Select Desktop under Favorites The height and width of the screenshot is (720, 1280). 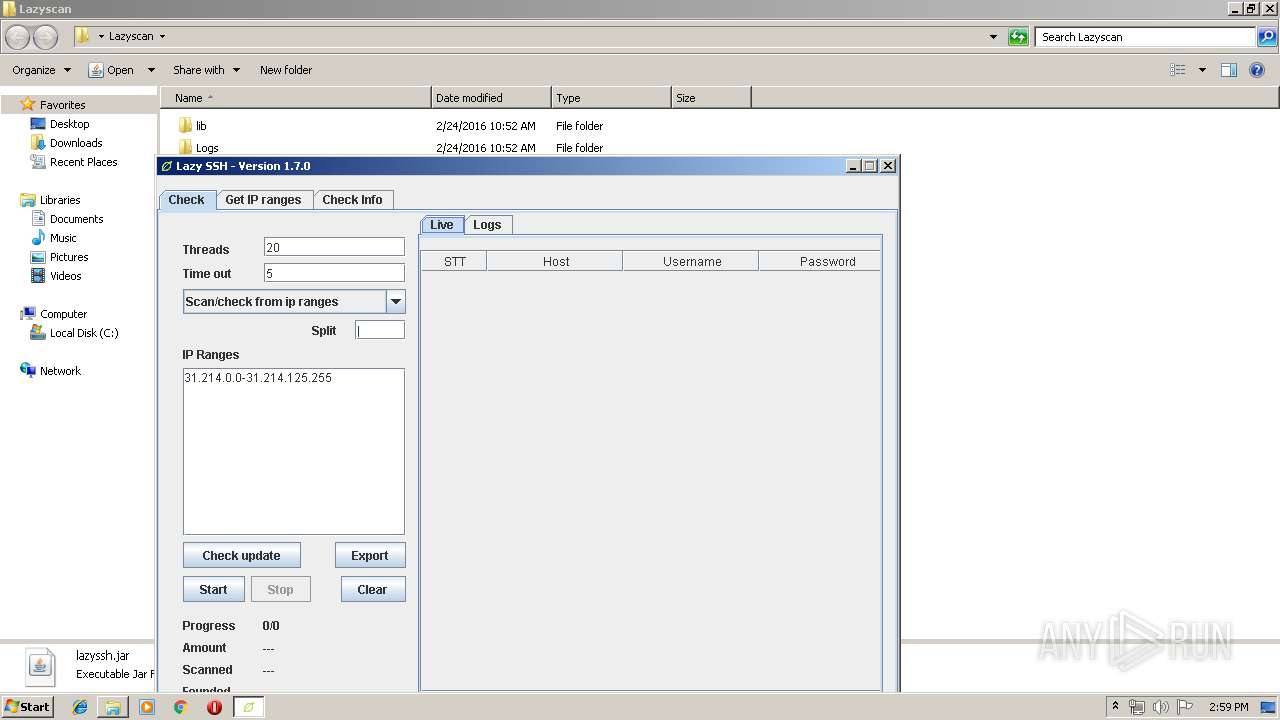point(69,124)
